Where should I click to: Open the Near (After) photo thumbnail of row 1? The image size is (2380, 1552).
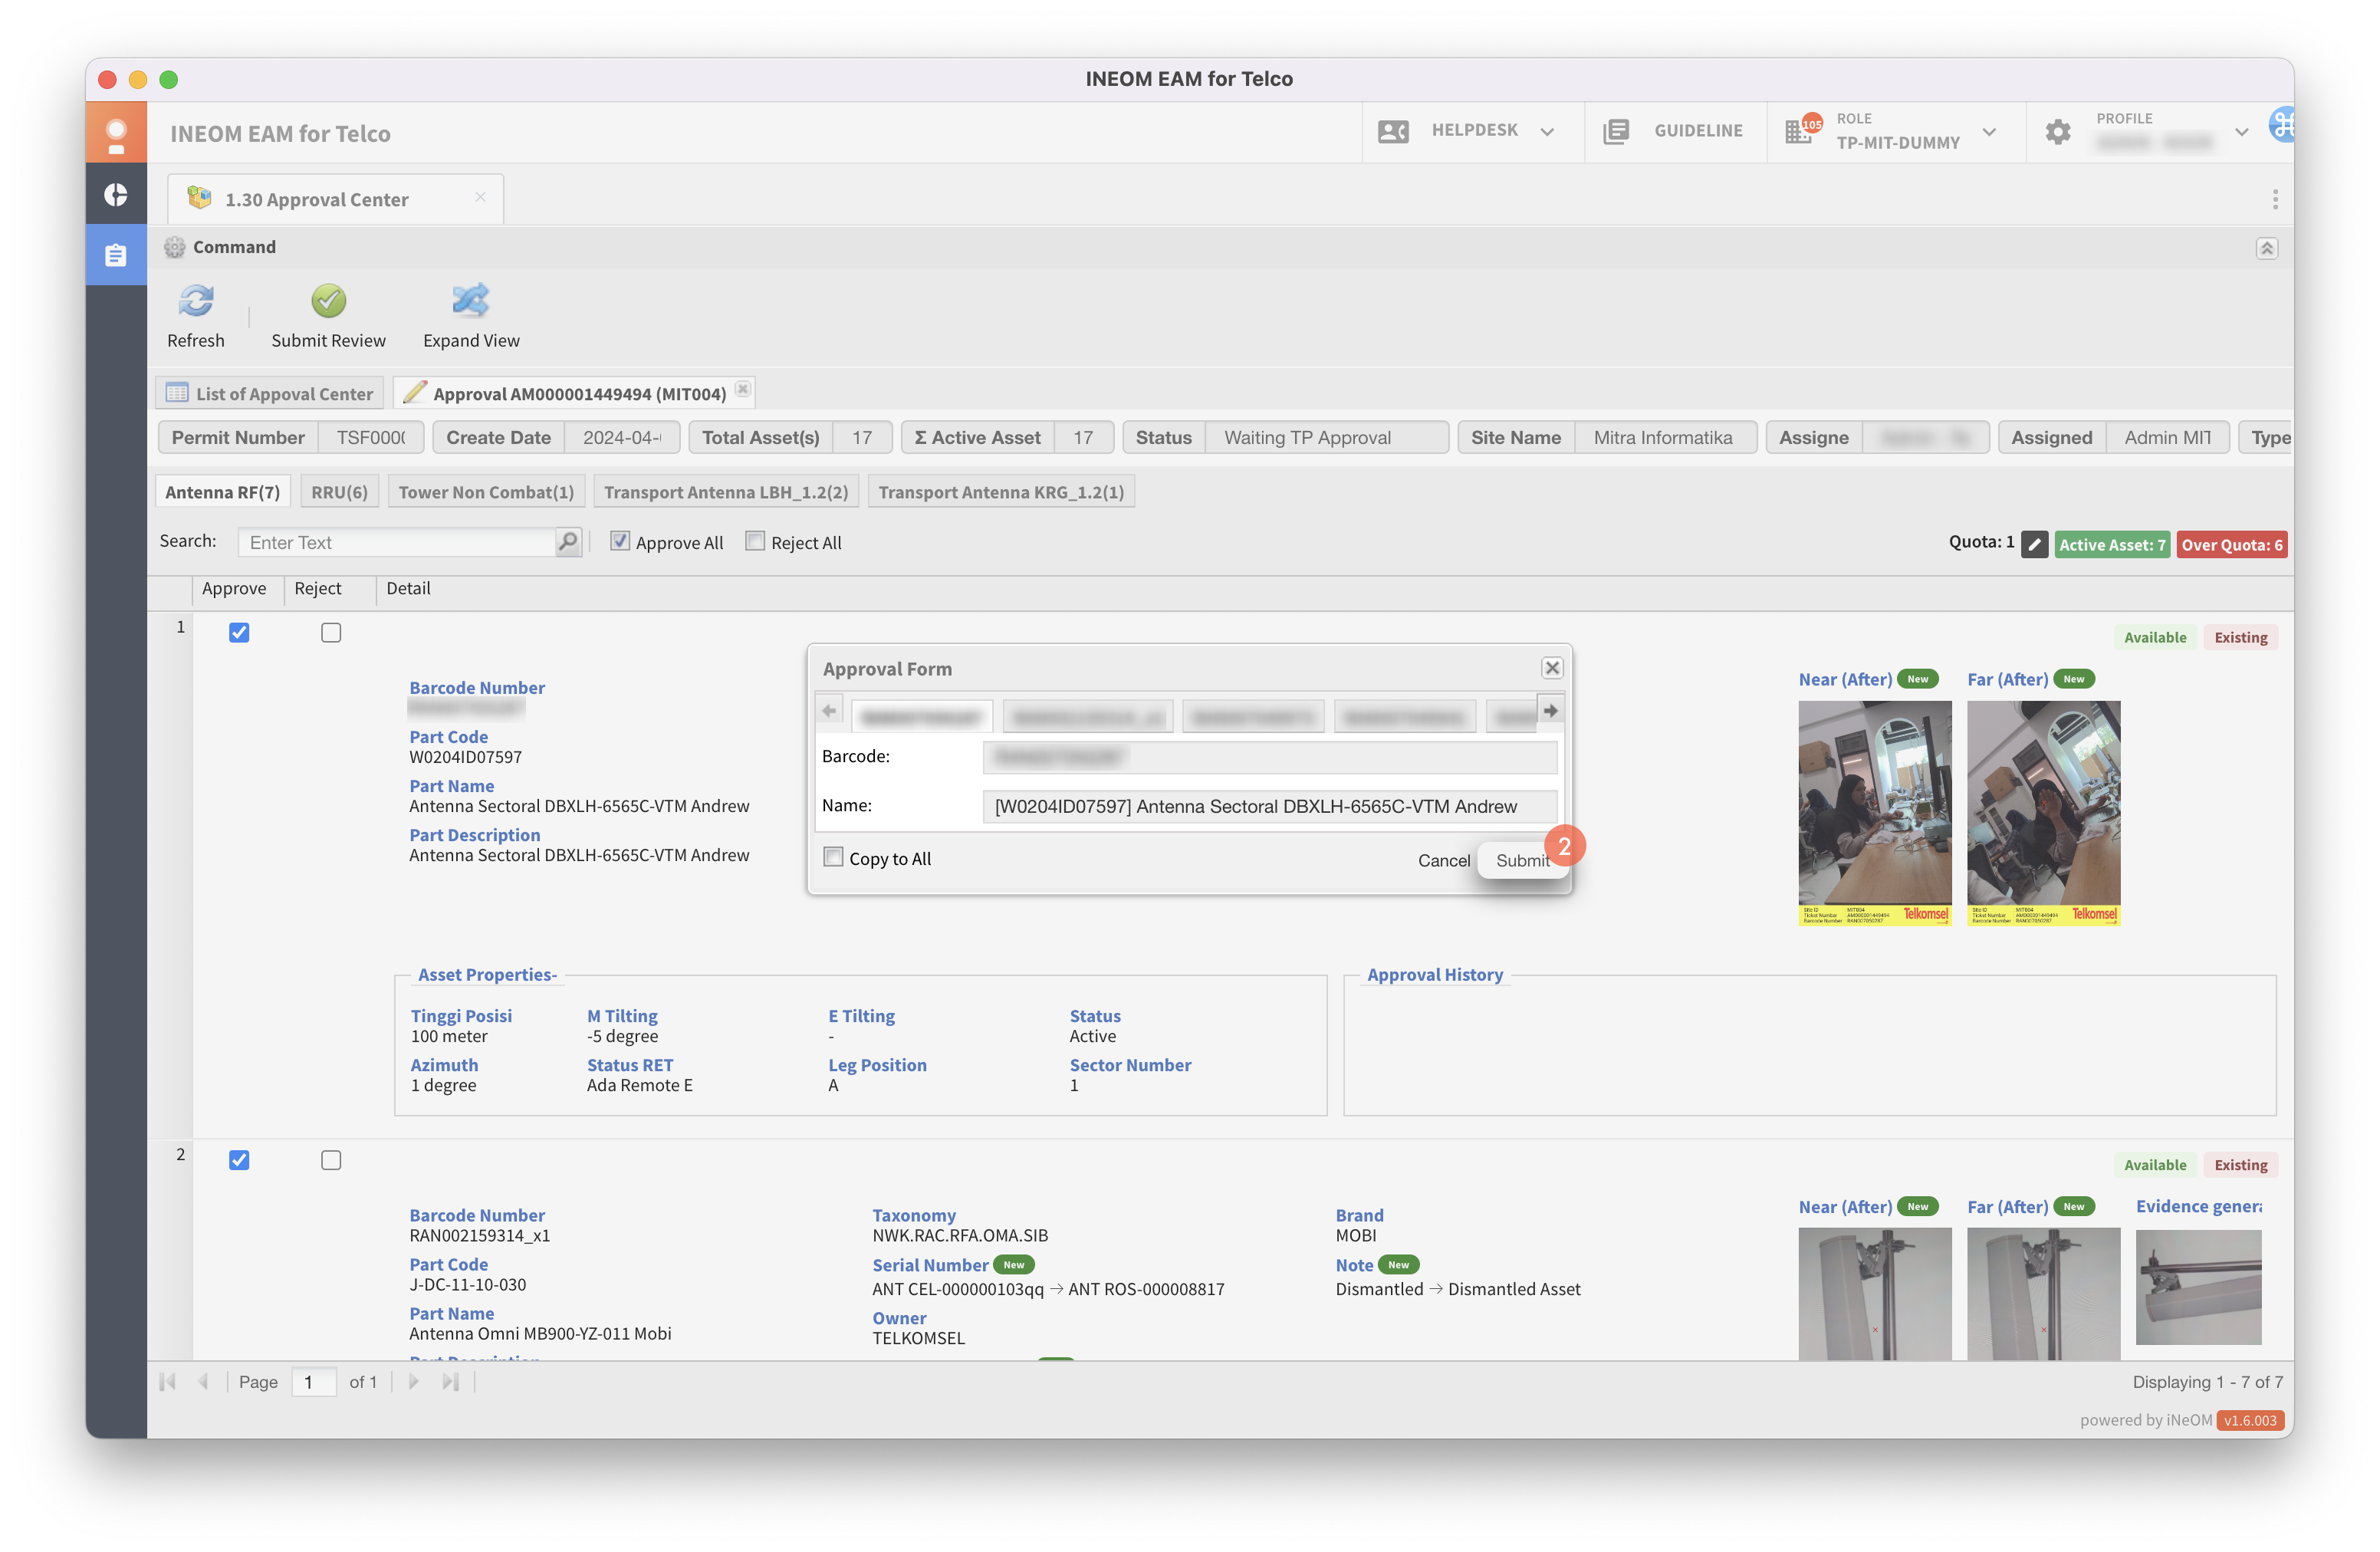click(x=1874, y=812)
